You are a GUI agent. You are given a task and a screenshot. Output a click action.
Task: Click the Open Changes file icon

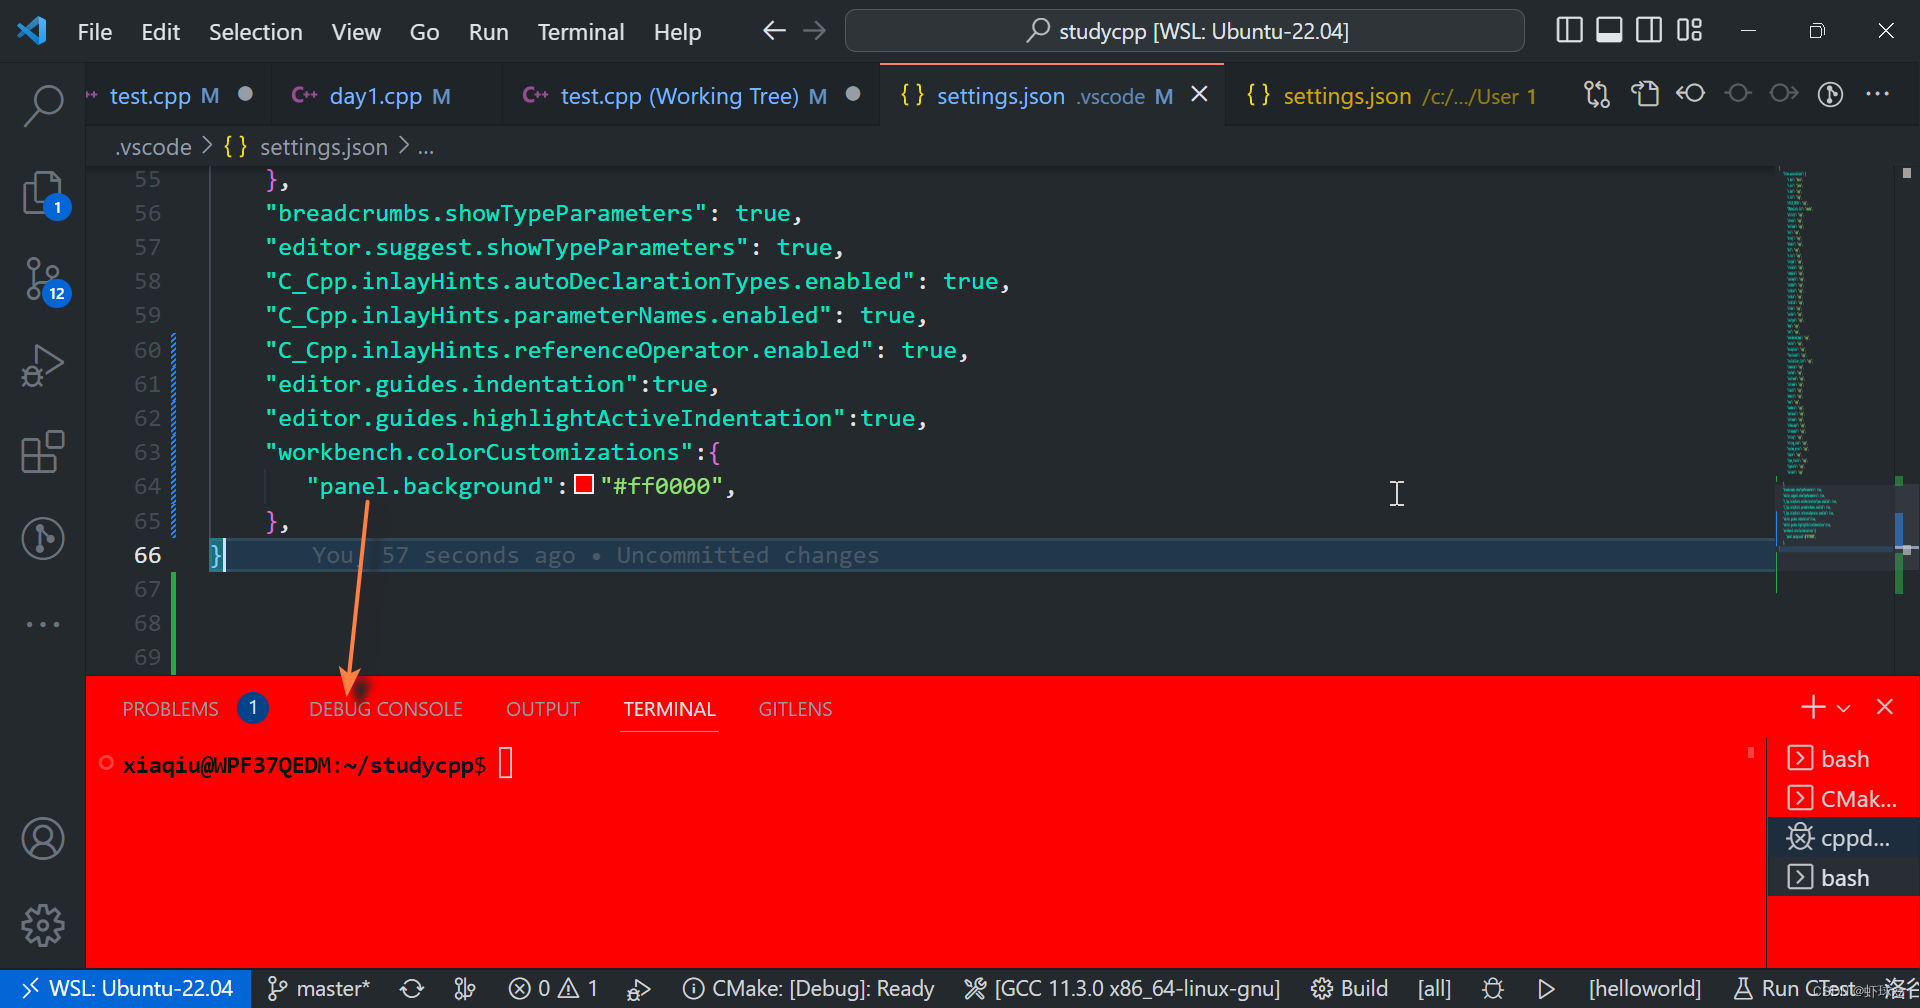coord(1645,95)
